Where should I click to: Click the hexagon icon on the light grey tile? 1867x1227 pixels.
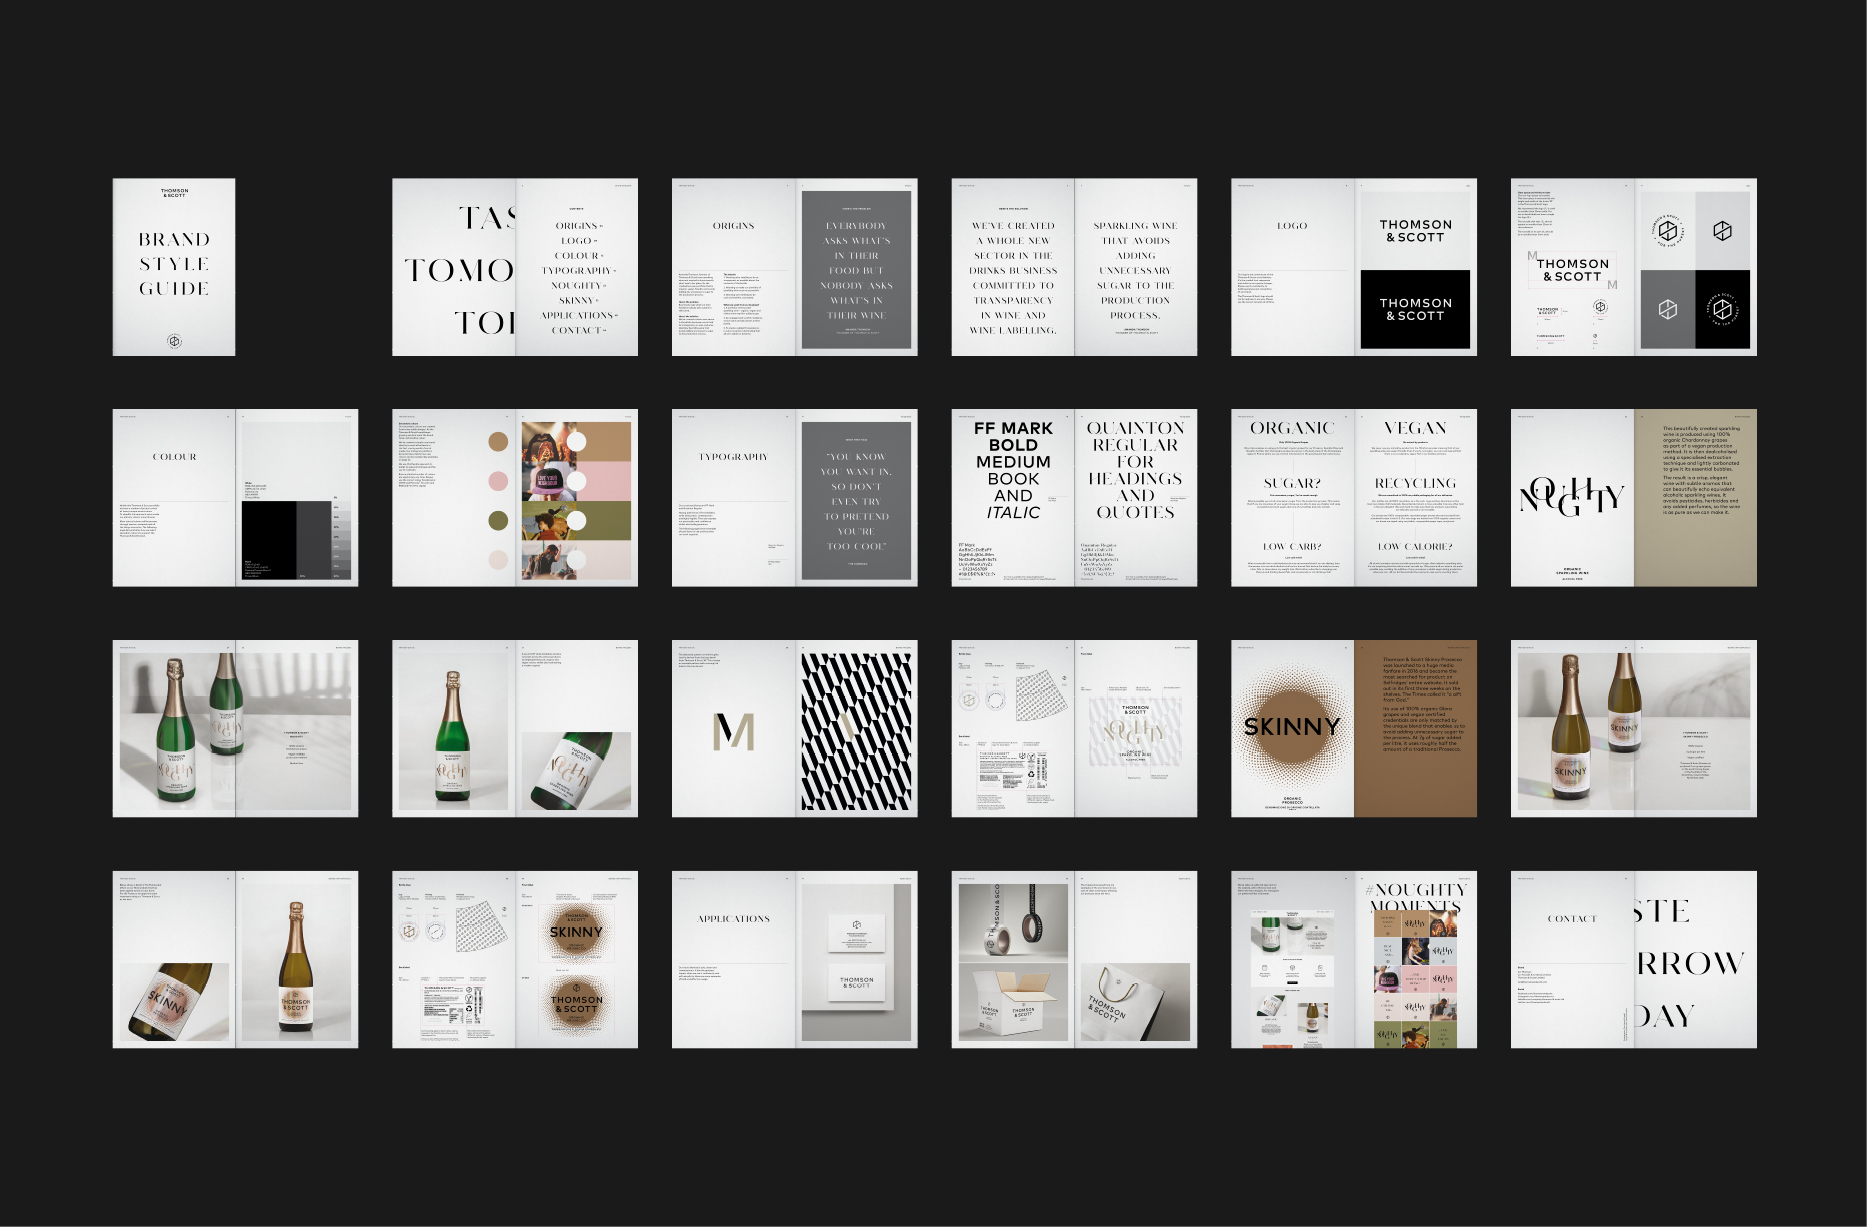click(1722, 231)
